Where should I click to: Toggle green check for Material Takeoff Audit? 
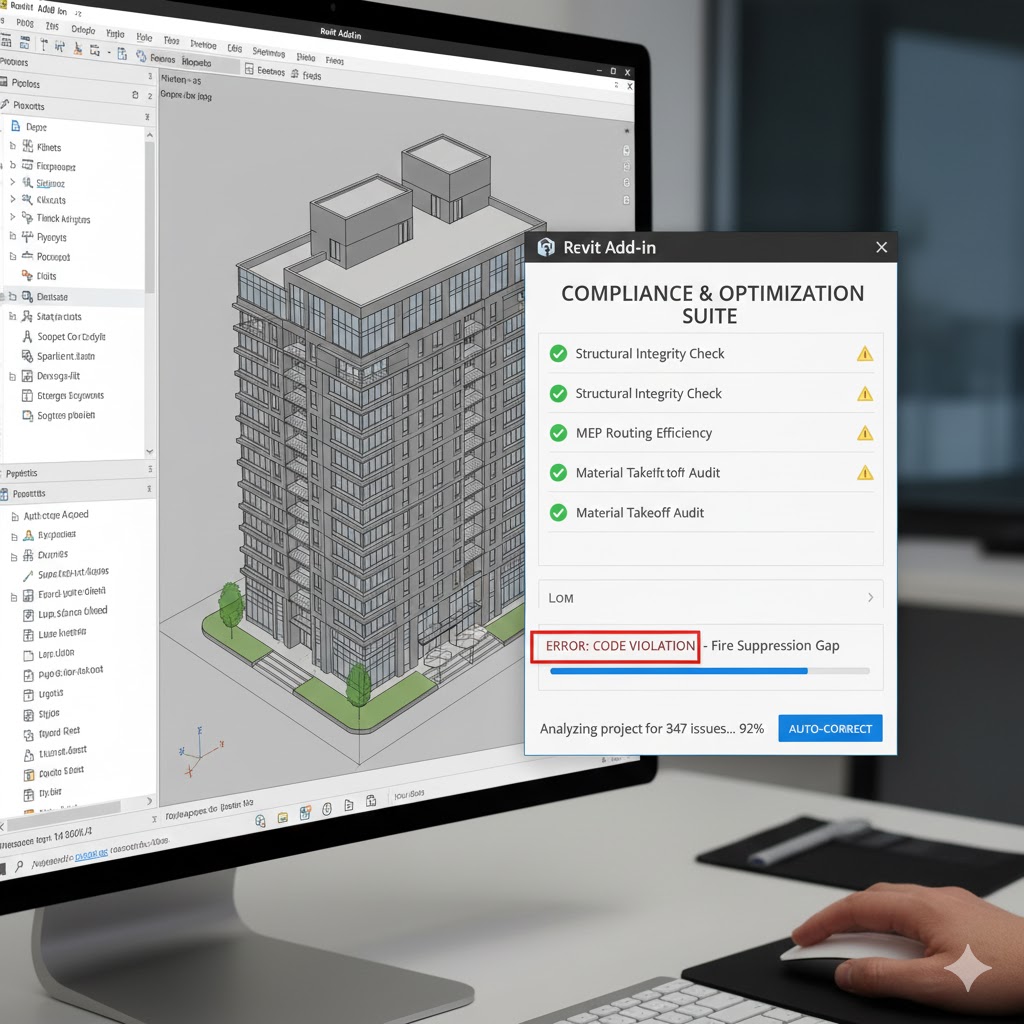[558, 513]
